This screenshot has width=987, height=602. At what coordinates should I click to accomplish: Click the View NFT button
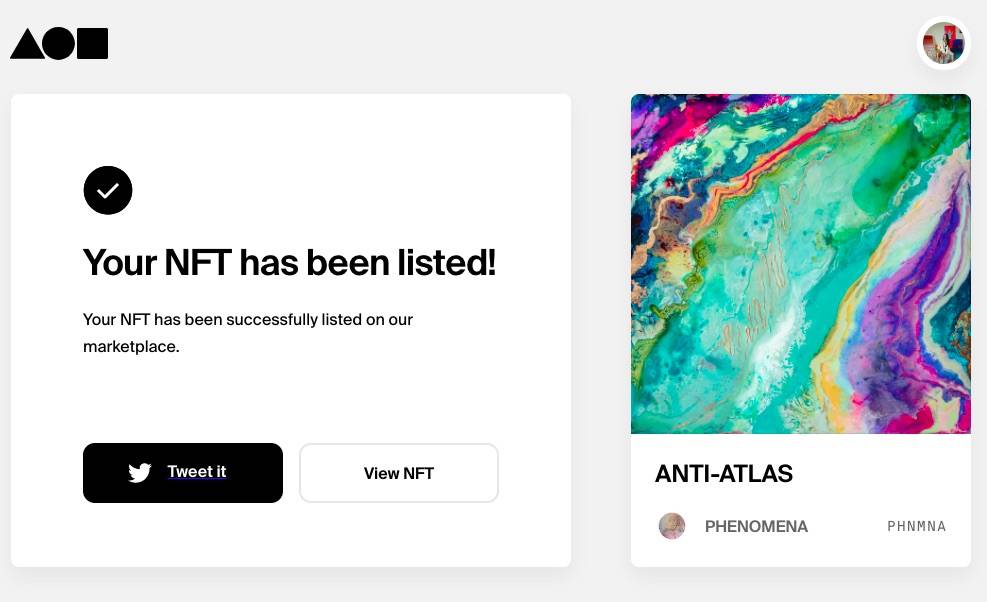pos(399,473)
